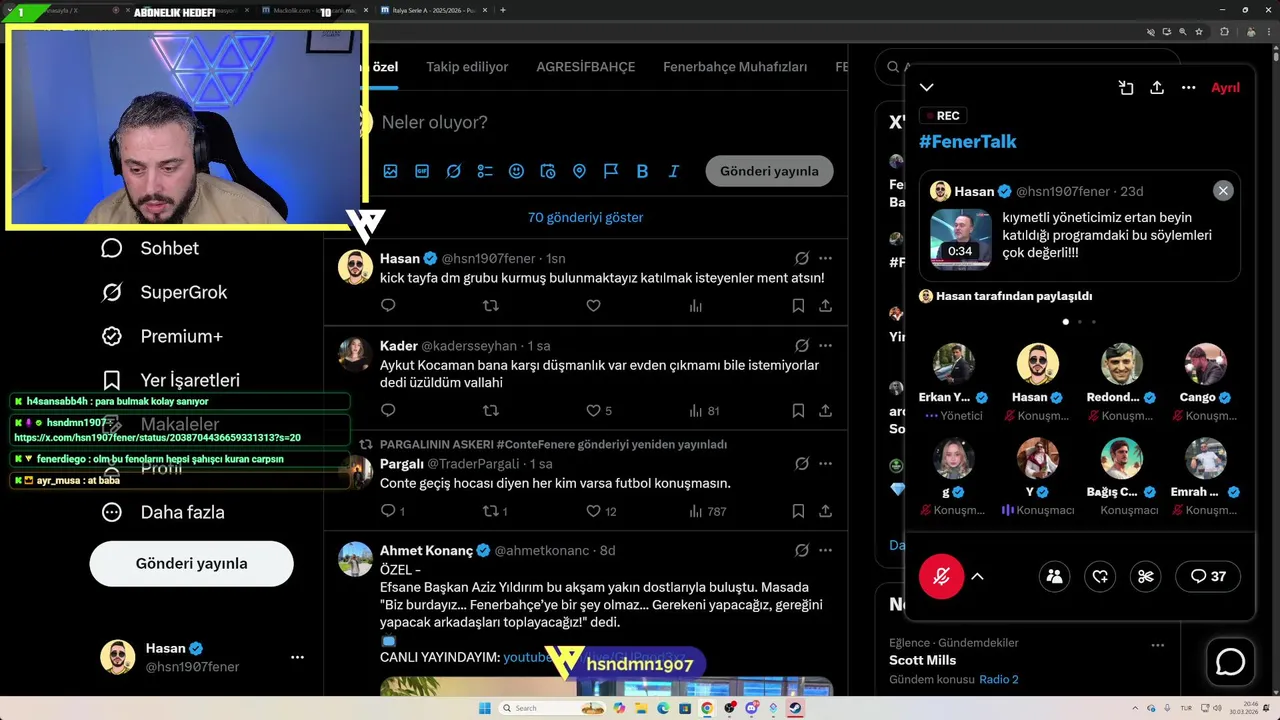Click sidebar Gönderi yayınla button
The width and height of the screenshot is (1280, 720).
[x=191, y=564]
